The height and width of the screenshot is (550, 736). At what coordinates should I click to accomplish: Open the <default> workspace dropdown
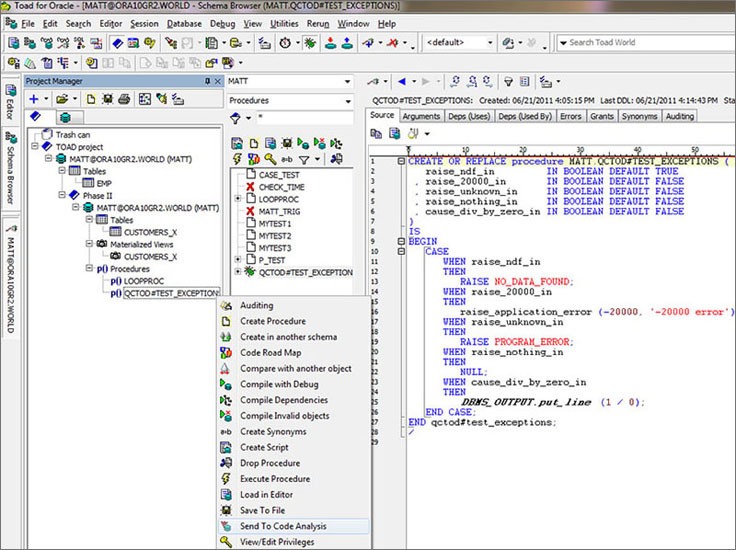(x=490, y=43)
